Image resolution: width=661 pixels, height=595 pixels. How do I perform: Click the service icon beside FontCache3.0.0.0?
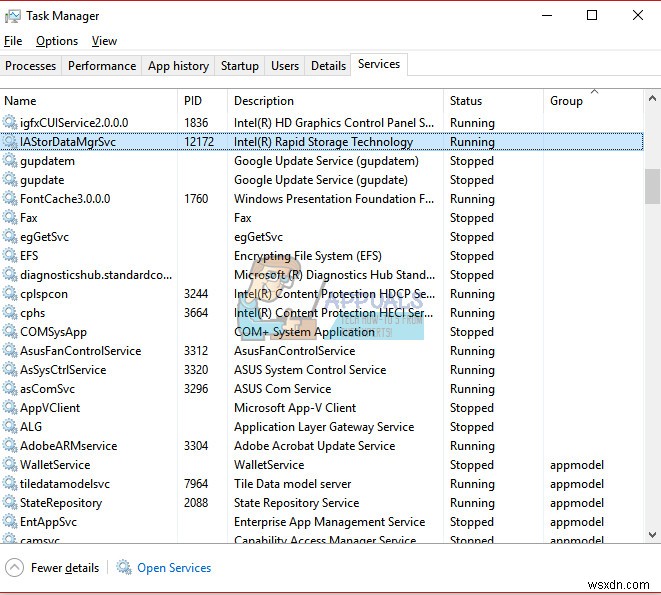point(11,199)
